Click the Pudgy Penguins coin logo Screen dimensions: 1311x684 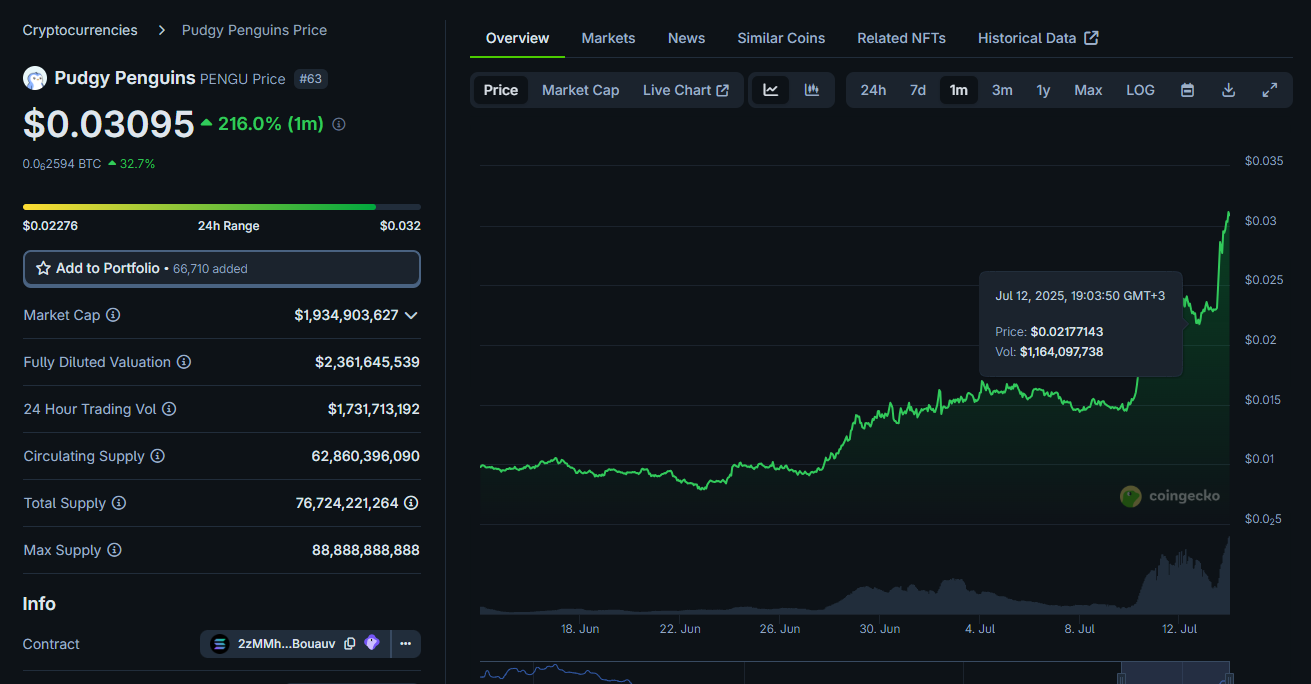35,78
